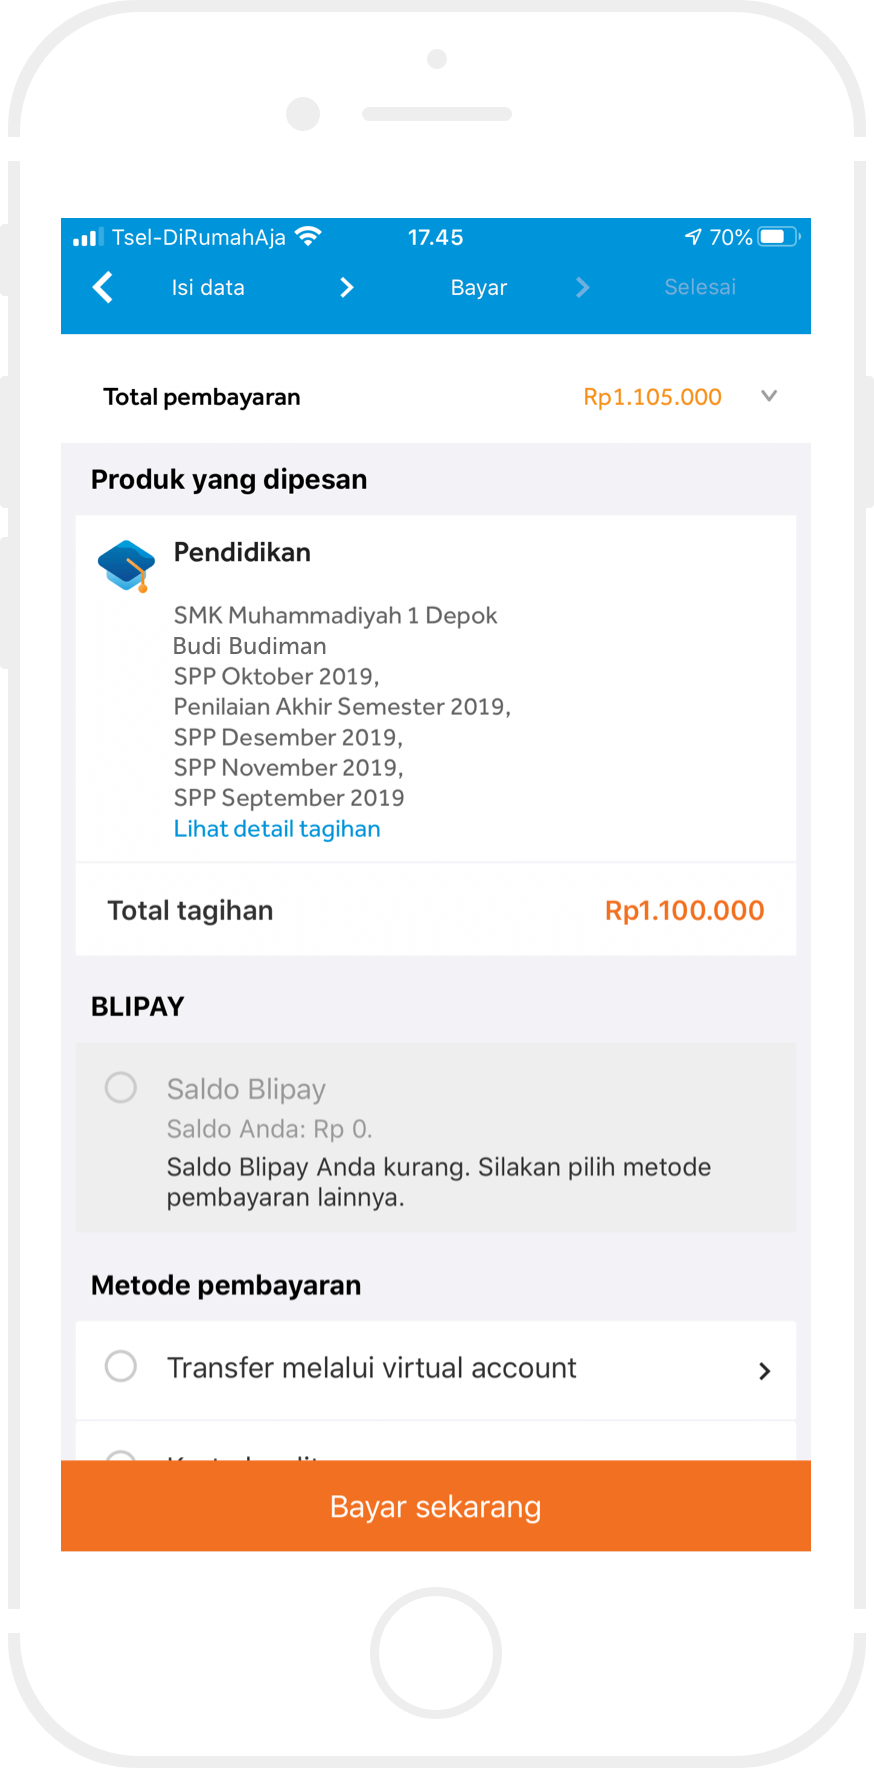874x1768 pixels.
Task: Click chevron between Bayar and Selesai
Action: [583, 288]
